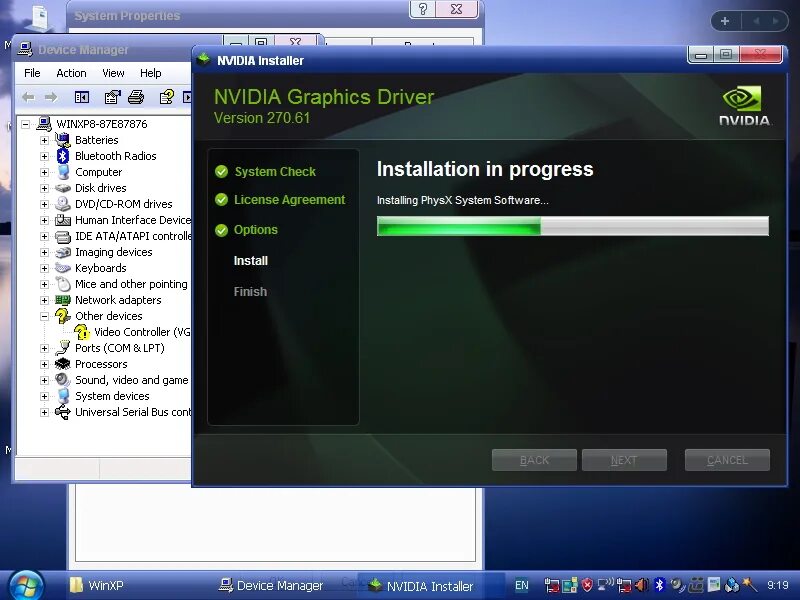Click the installation progress bar
Viewport: 800px width, 600px height.
pyautogui.click(x=572, y=226)
